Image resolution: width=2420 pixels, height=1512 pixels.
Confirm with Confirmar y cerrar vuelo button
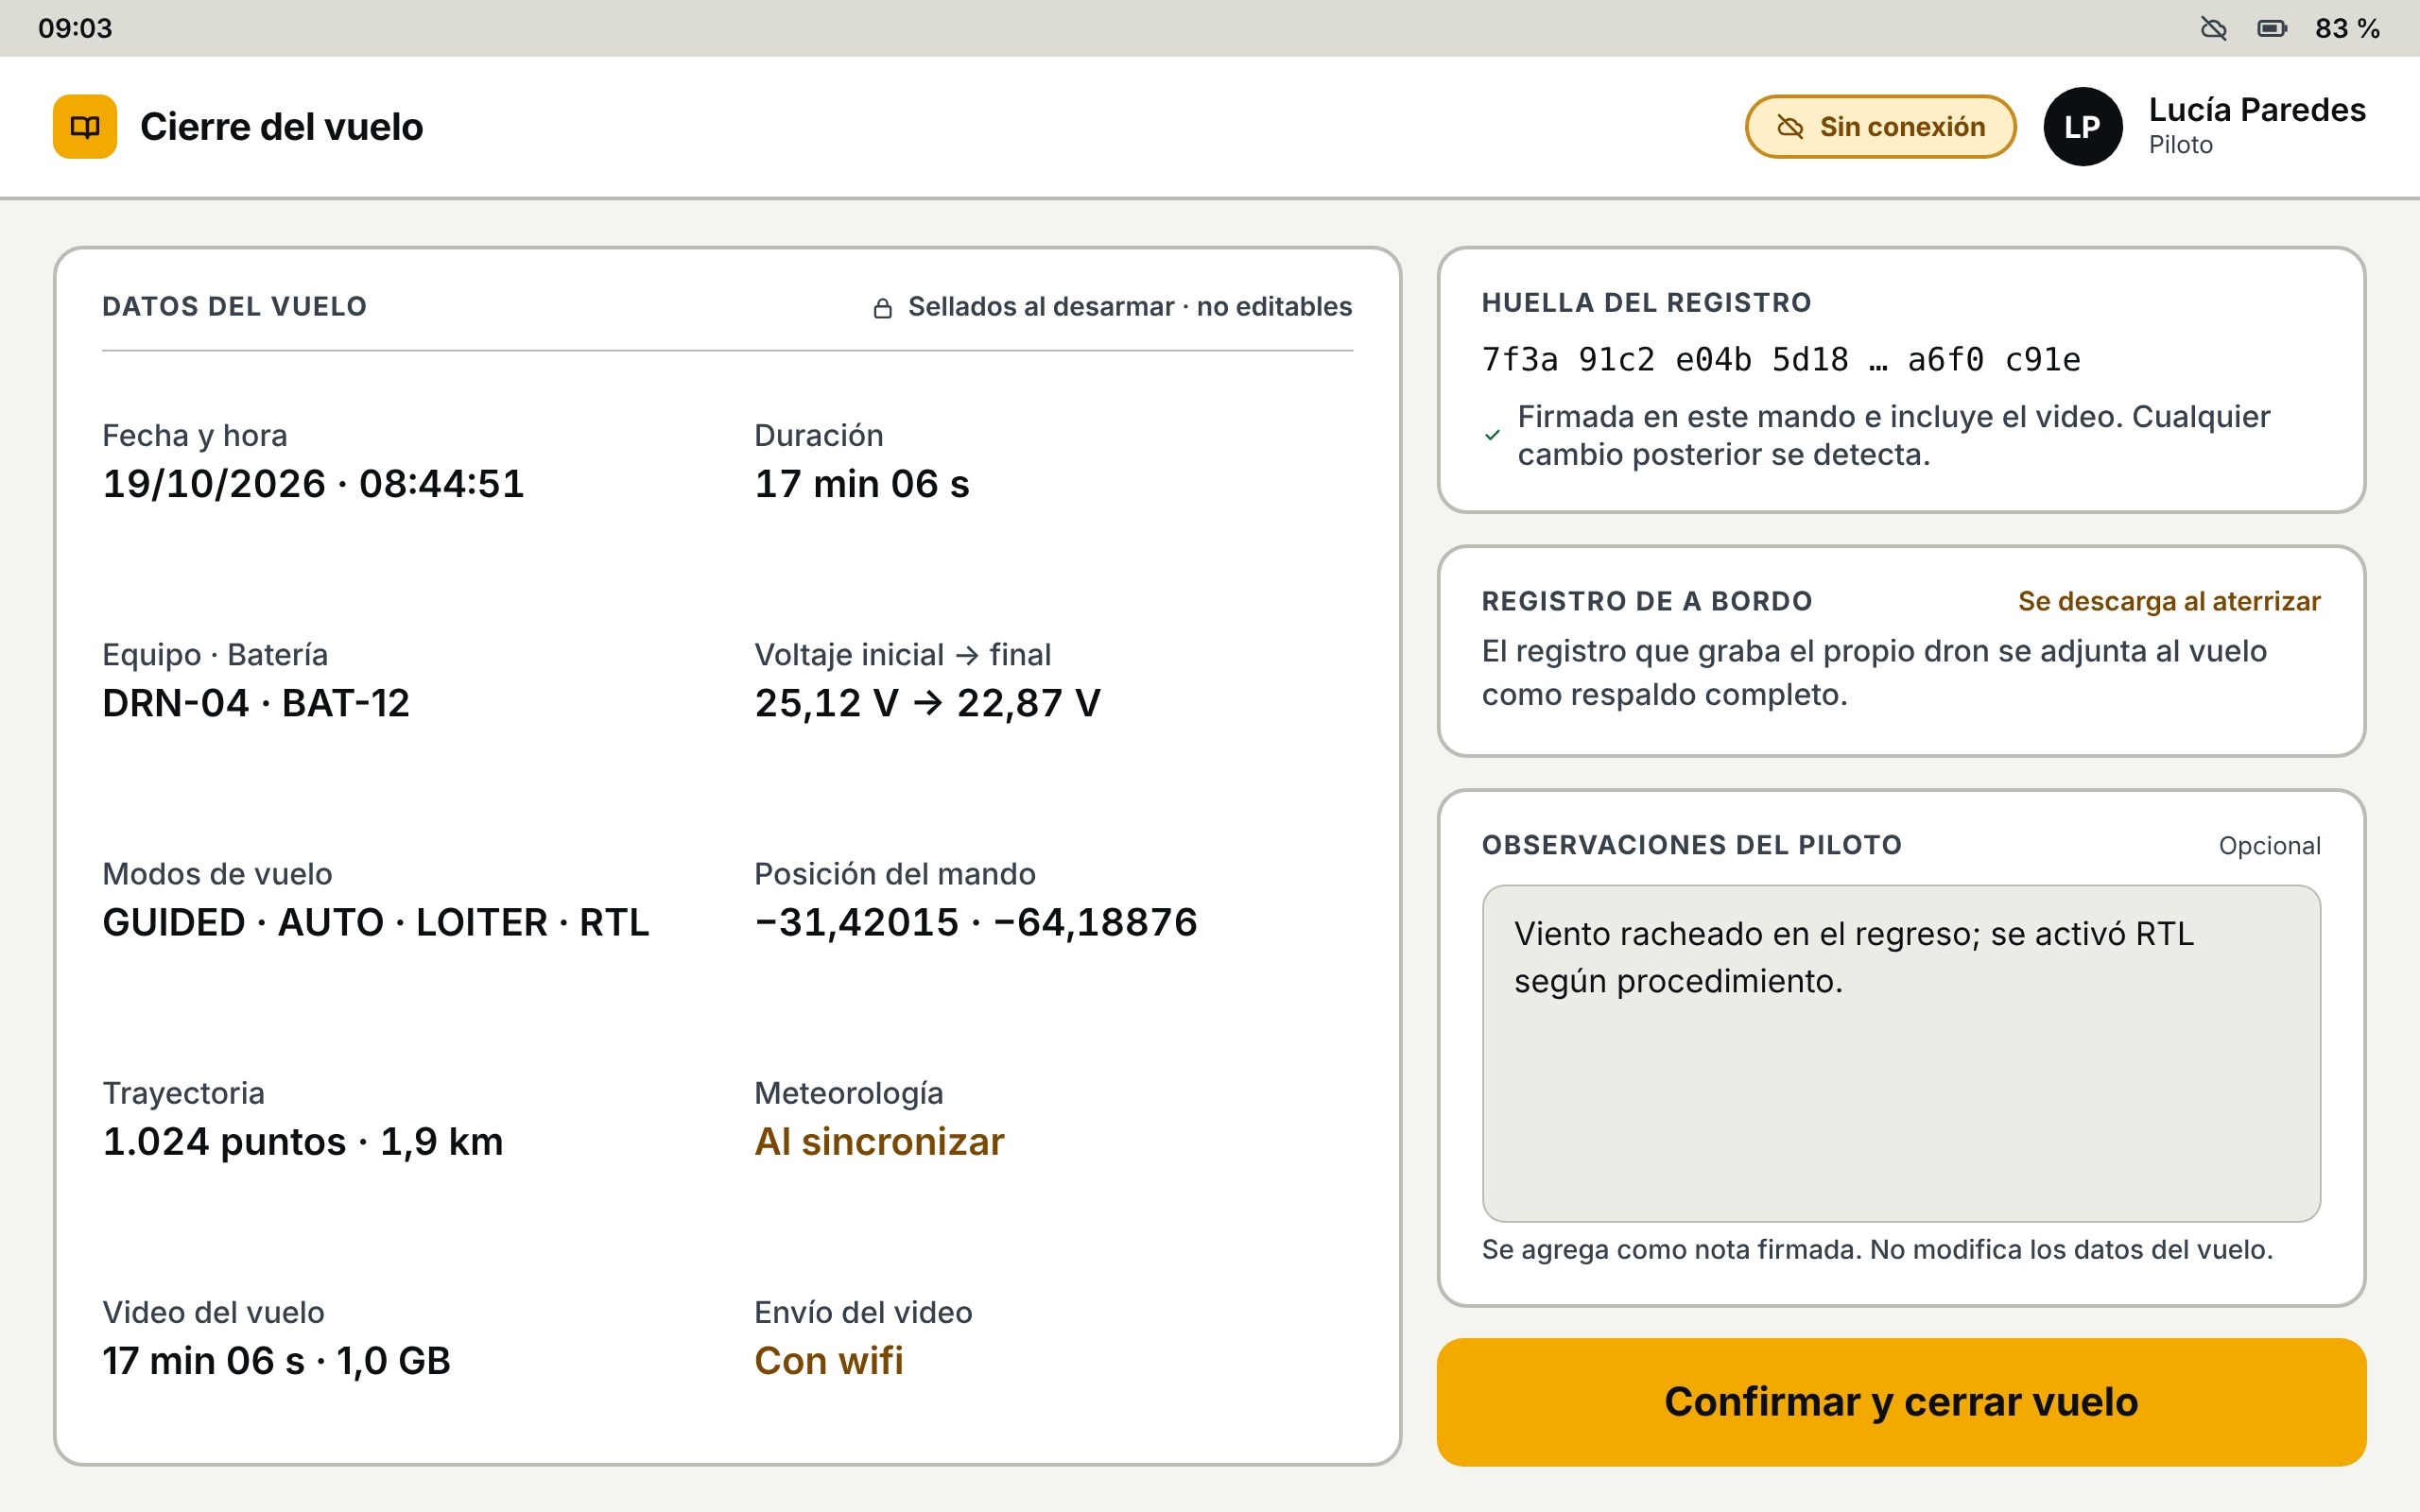[1901, 1402]
